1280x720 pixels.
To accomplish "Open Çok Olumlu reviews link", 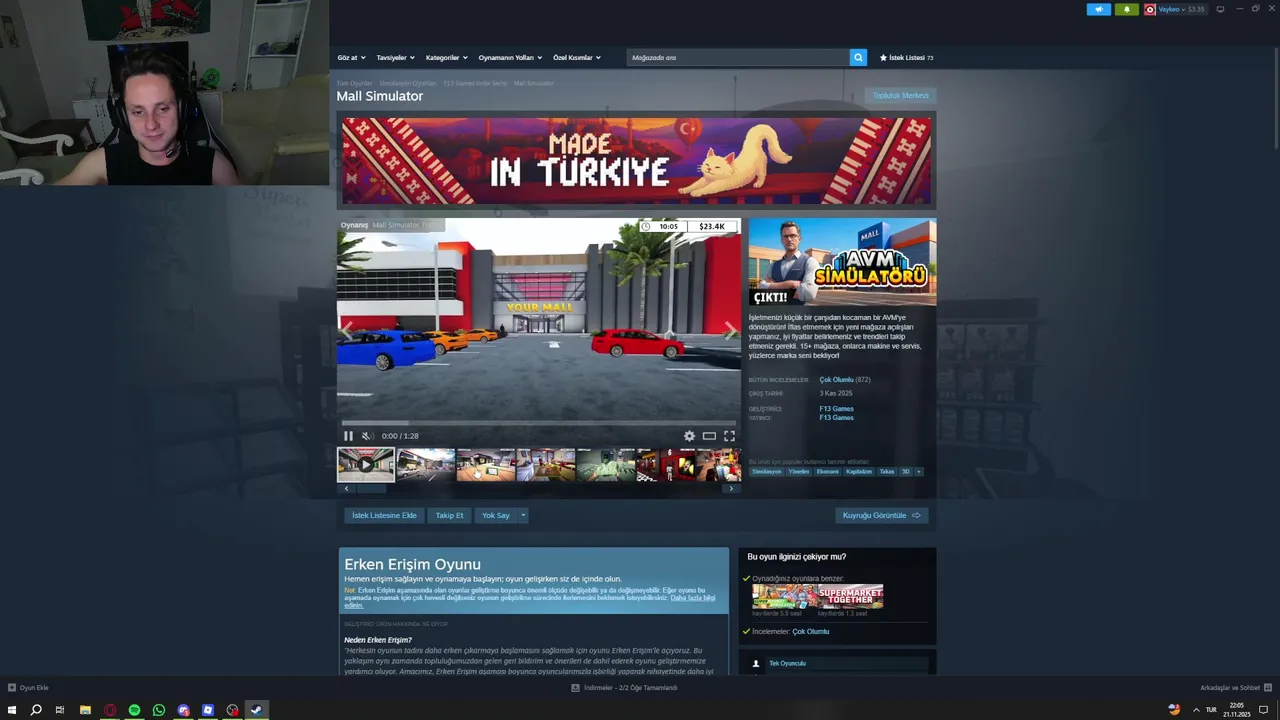I will click(836, 380).
